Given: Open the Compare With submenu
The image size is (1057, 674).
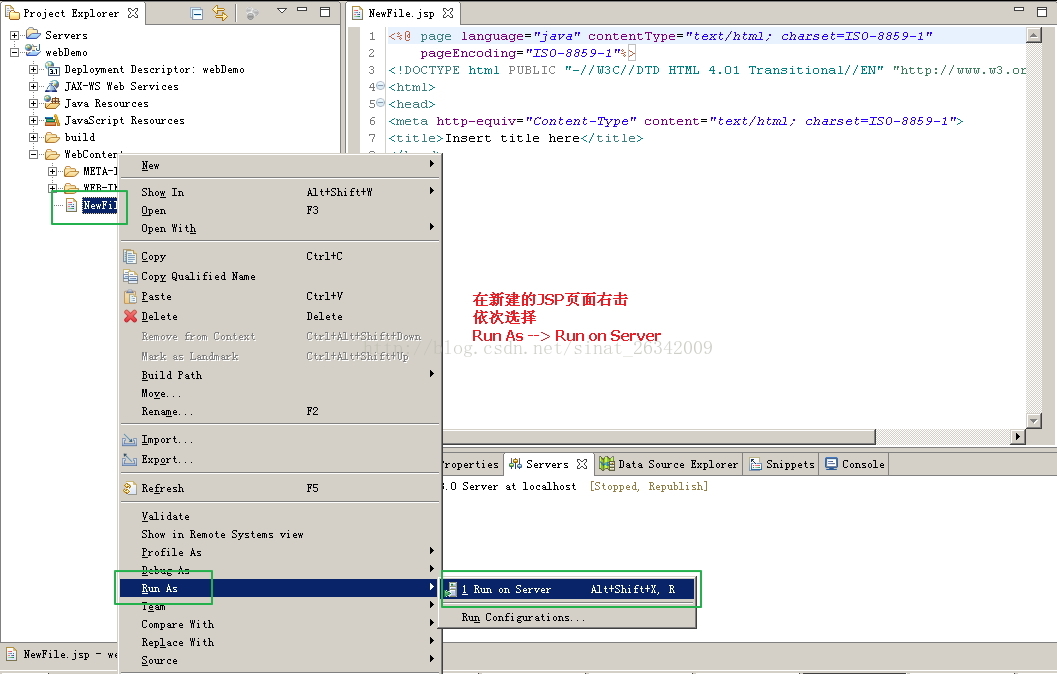Looking at the screenshot, I should tap(280, 624).
